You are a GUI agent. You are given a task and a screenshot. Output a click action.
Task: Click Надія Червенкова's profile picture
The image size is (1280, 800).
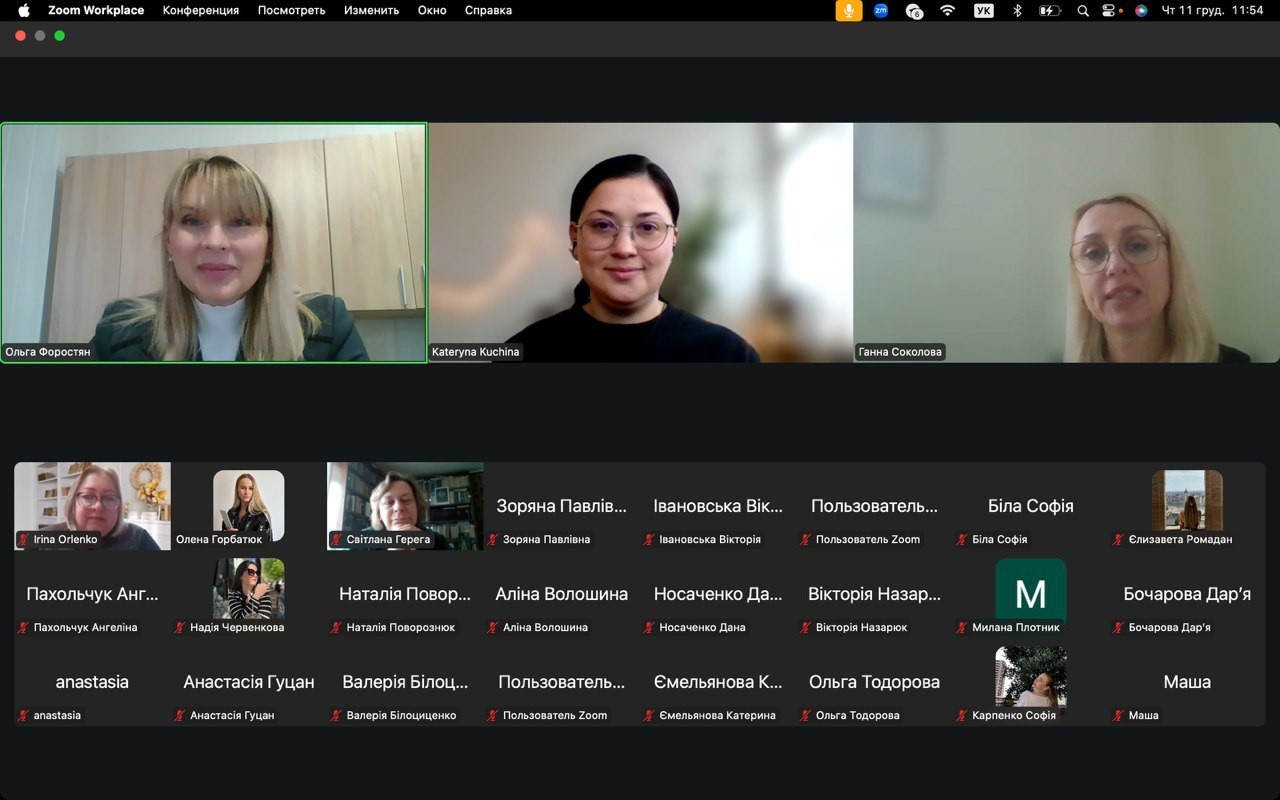[x=249, y=588]
